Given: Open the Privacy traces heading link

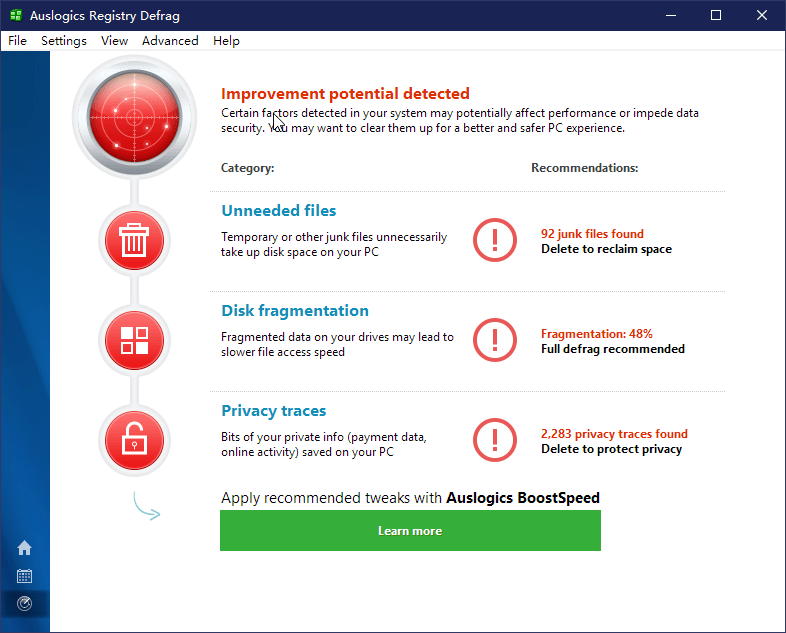Looking at the screenshot, I should point(274,410).
